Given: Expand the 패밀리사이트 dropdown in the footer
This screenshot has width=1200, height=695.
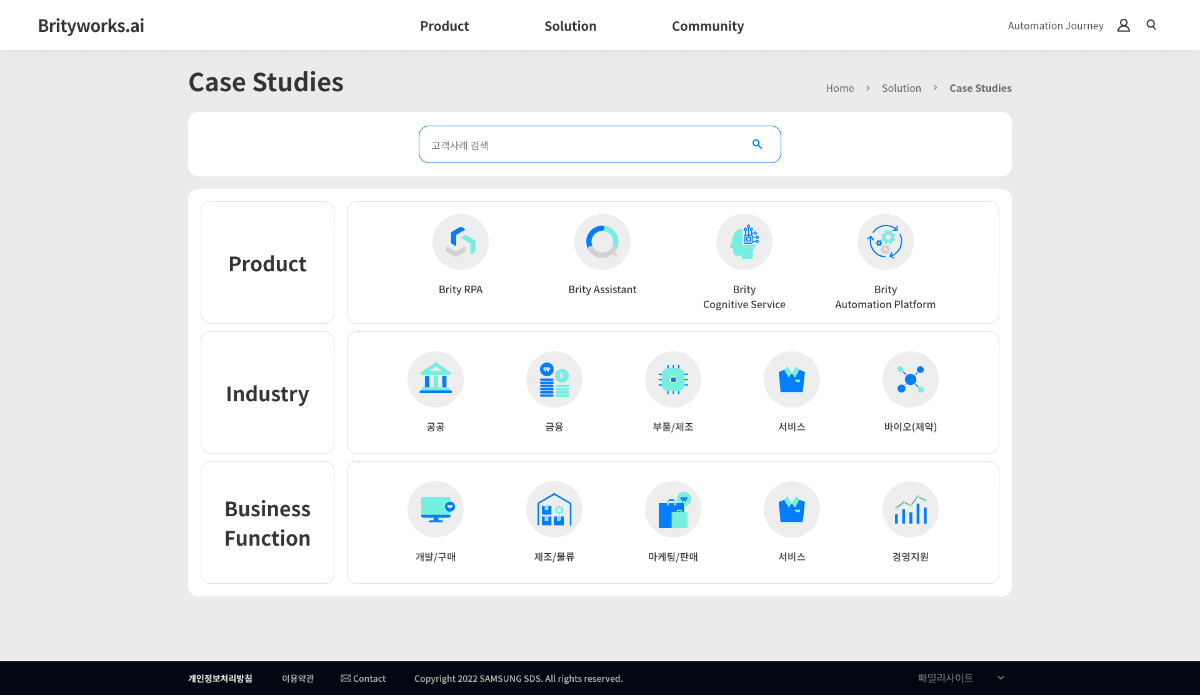Looking at the screenshot, I should click(961, 678).
